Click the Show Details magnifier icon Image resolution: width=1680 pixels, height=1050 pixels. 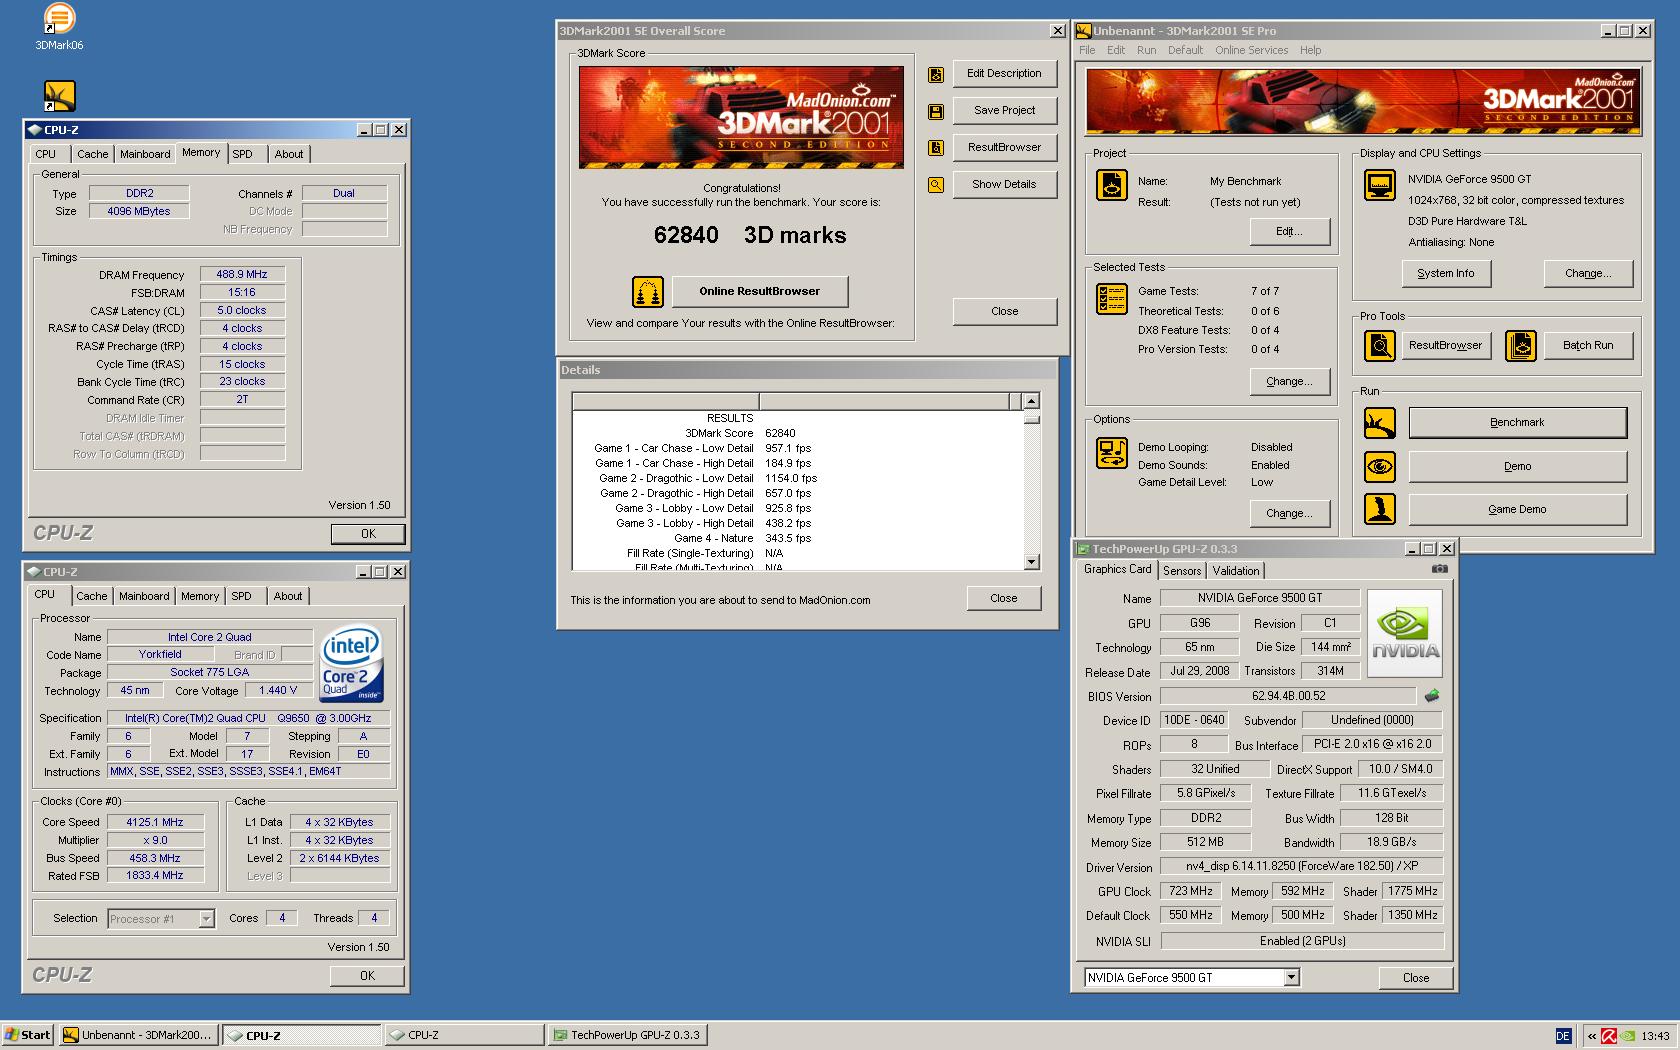click(936, 185)
